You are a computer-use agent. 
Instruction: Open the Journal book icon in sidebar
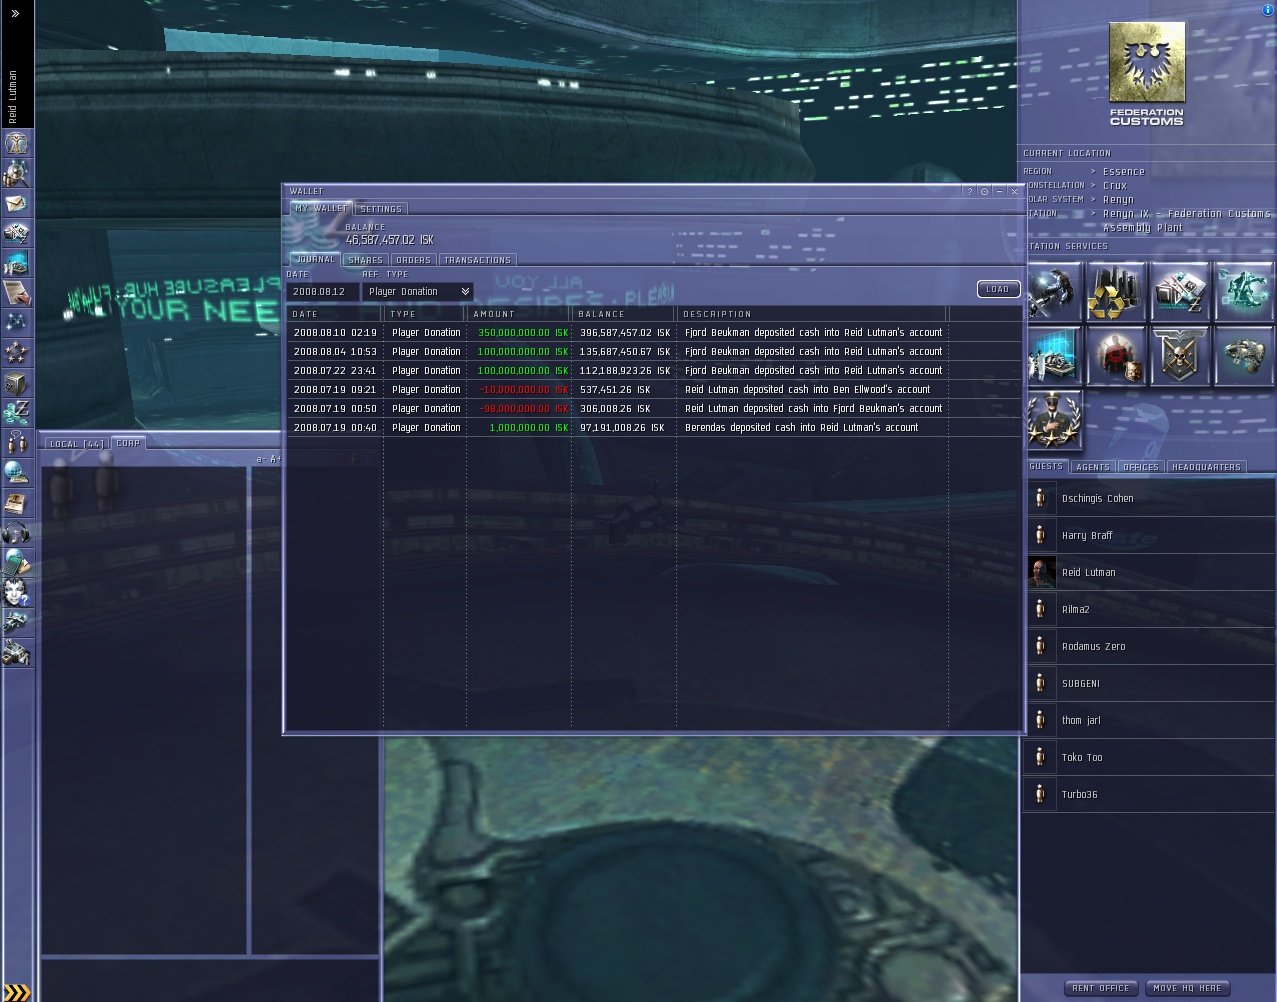pos(17,503)
